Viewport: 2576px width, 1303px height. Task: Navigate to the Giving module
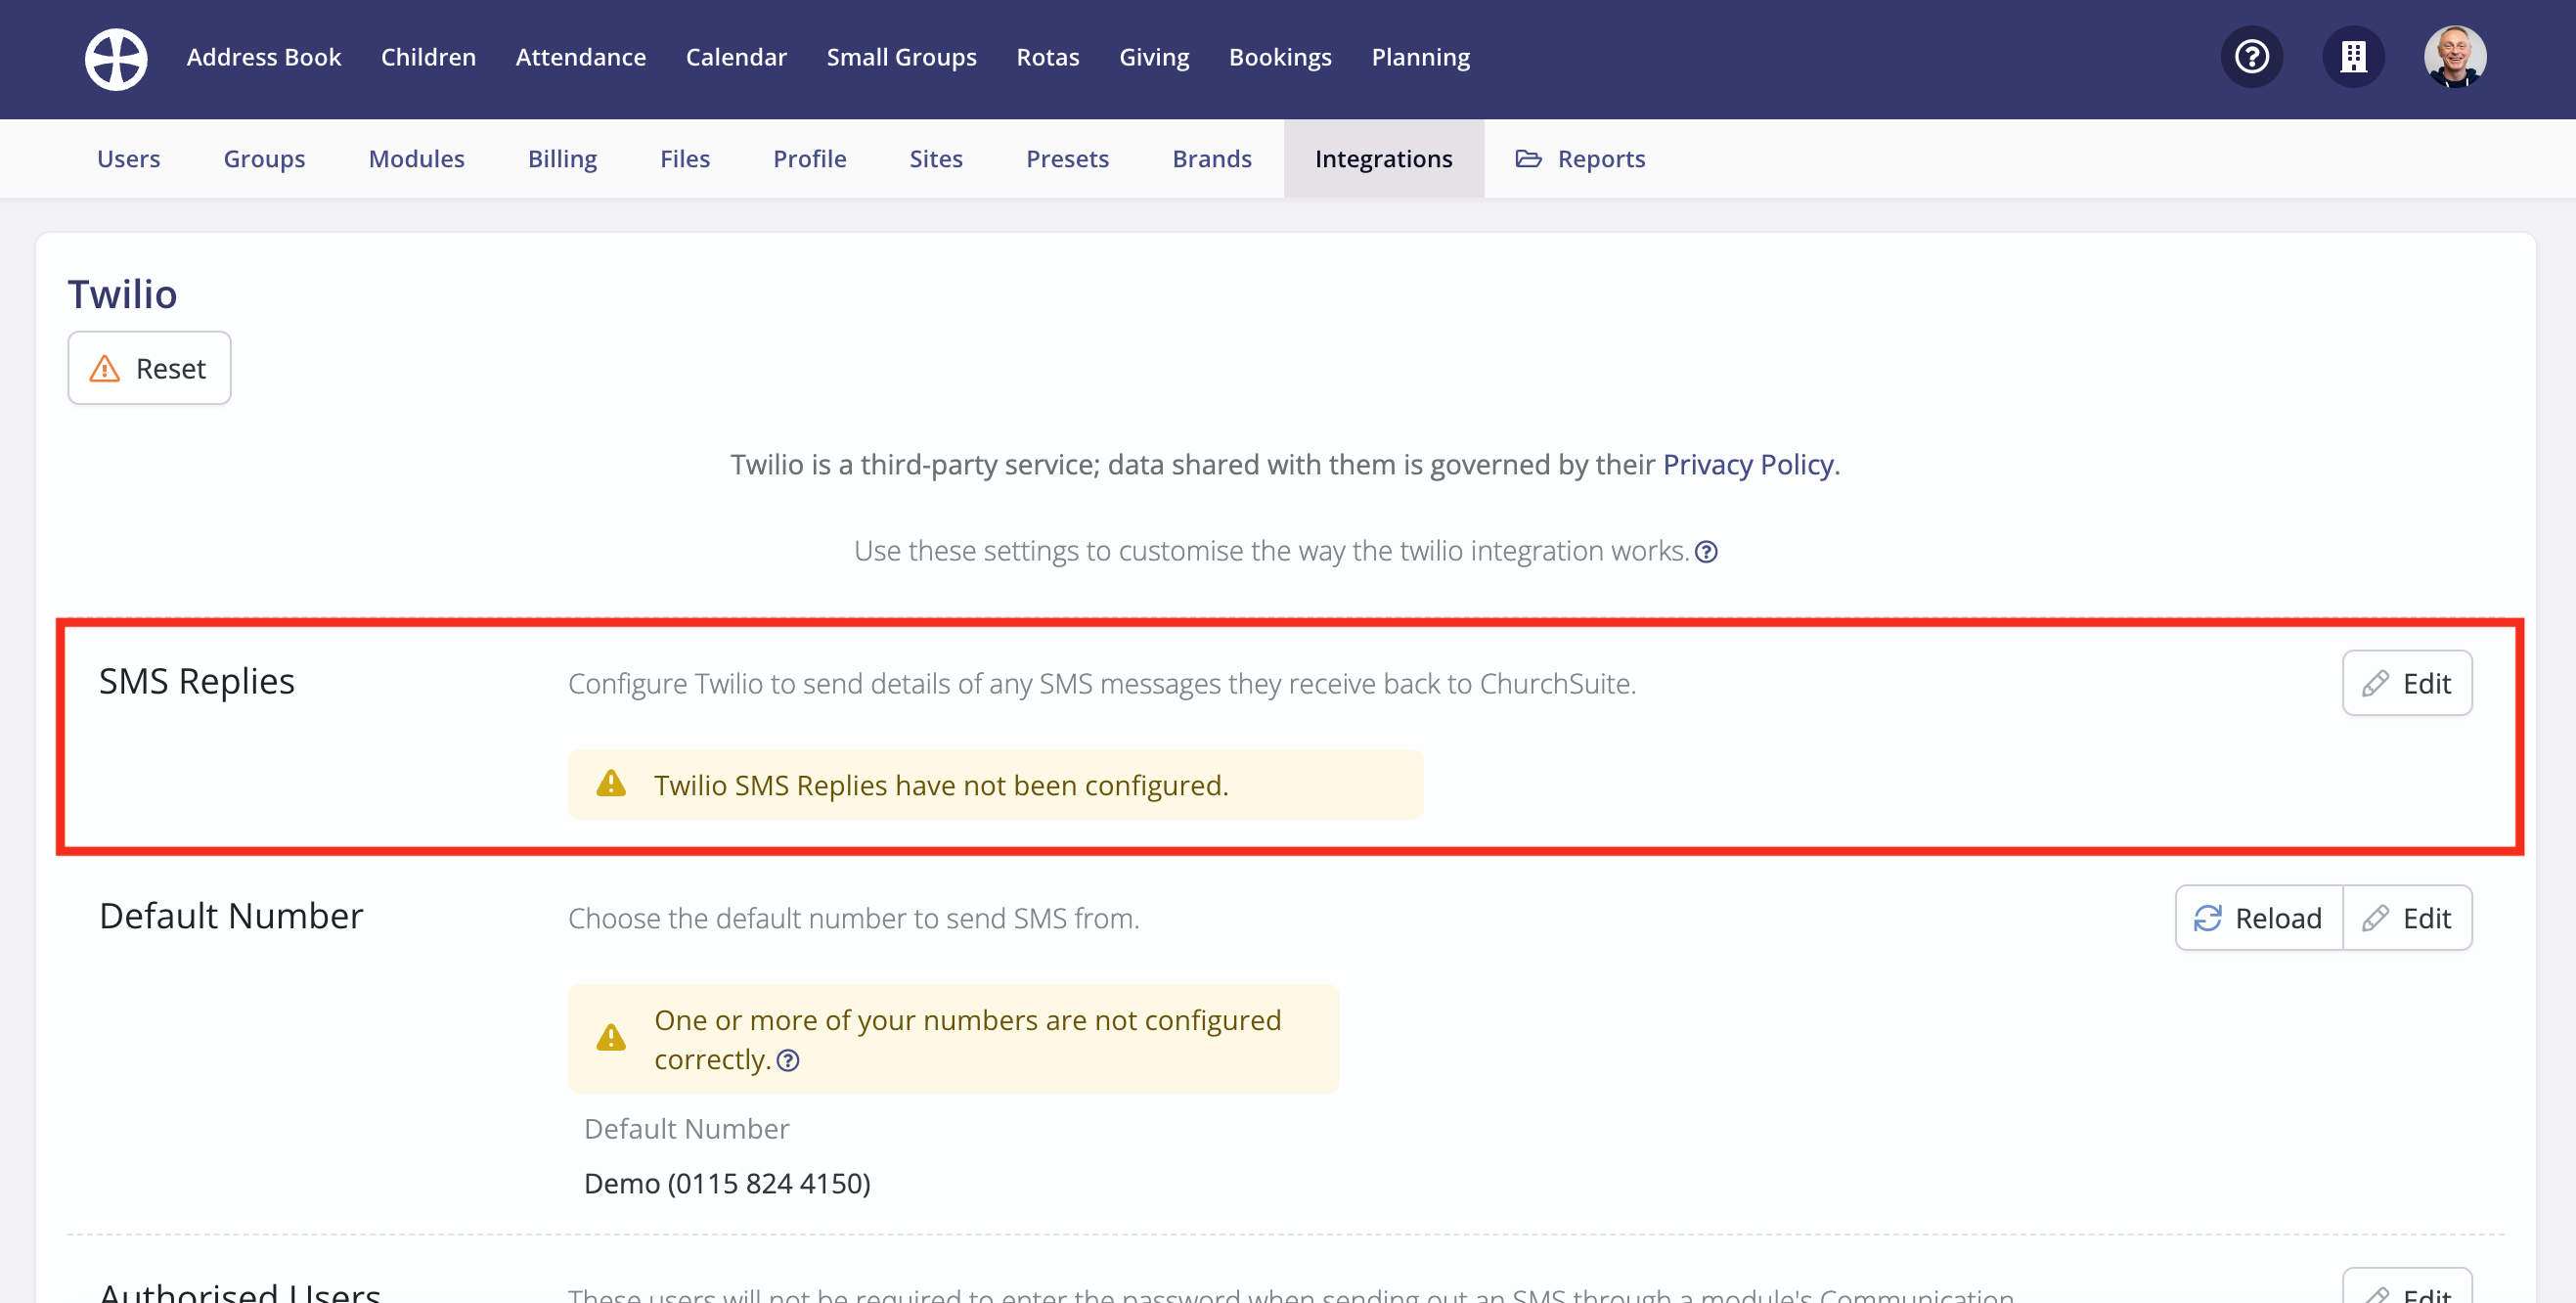(1154, 57)
